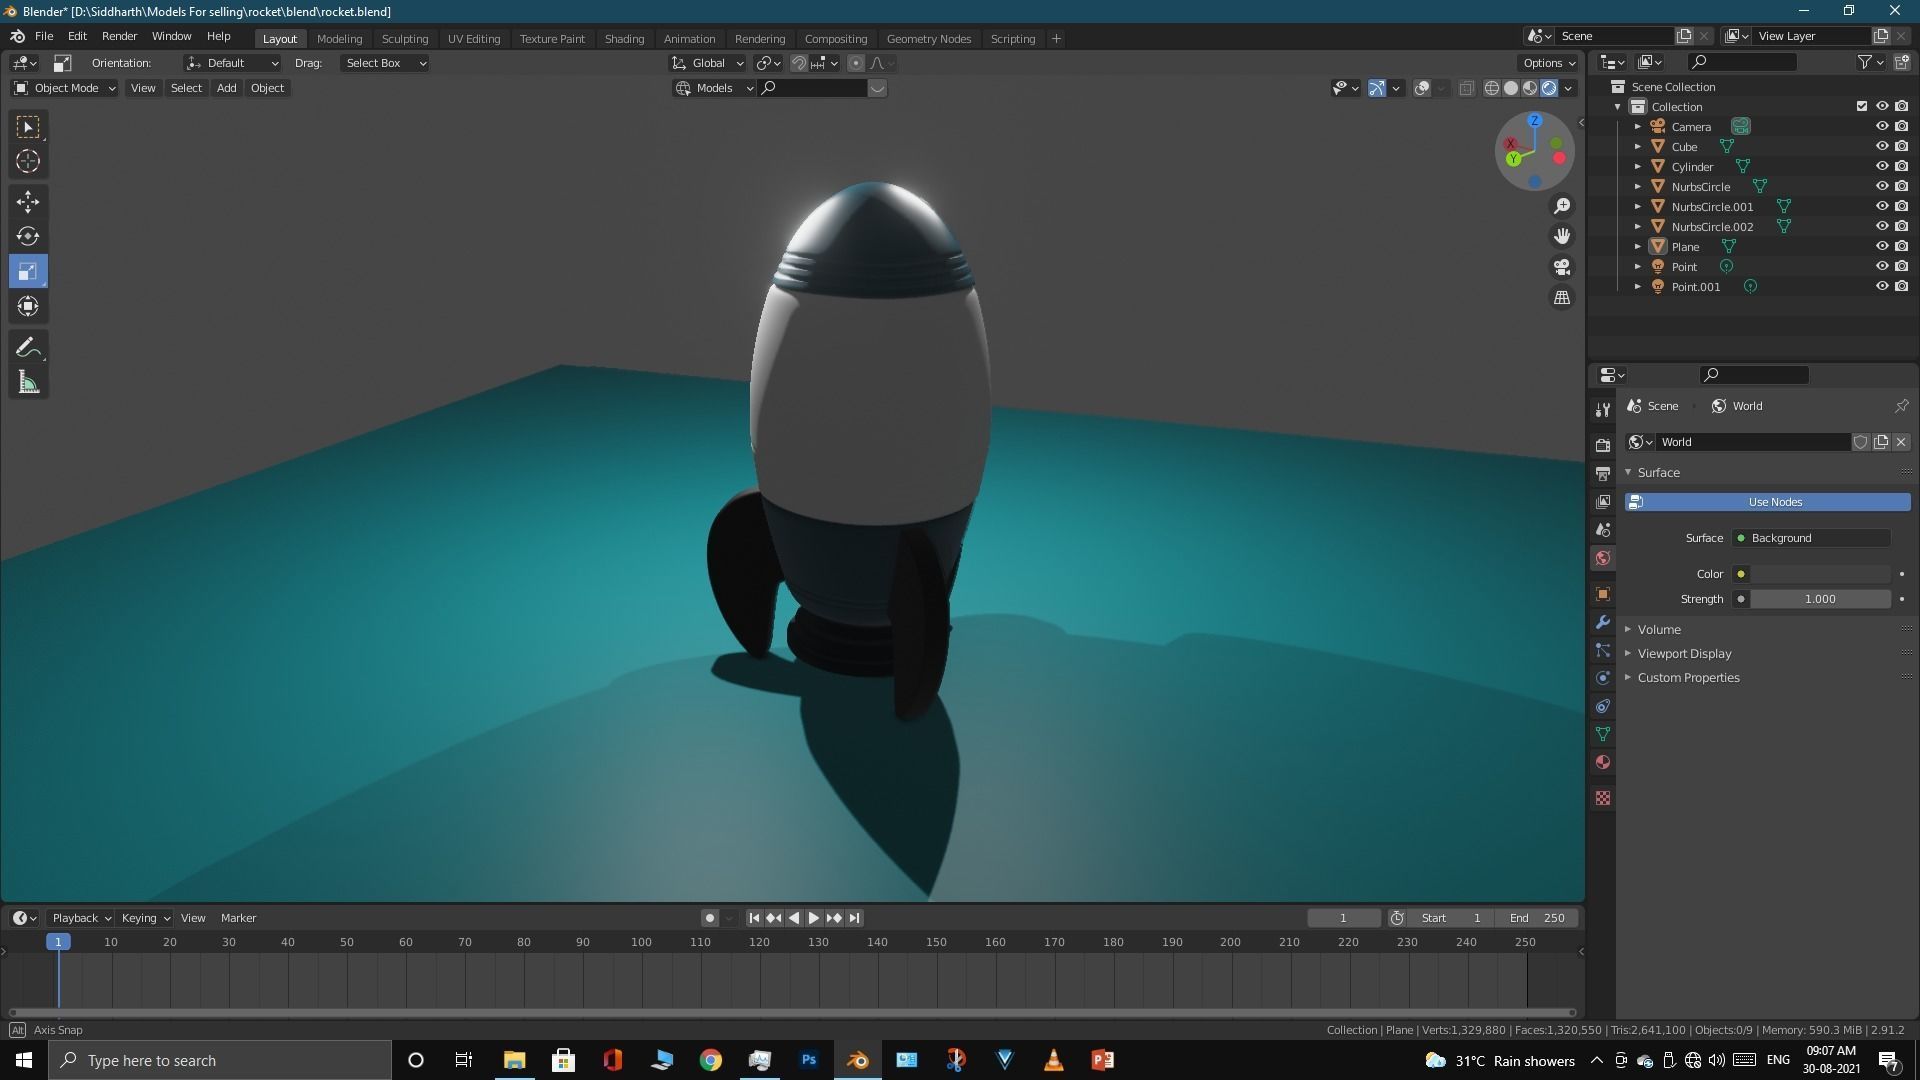
Task: Select the Measure ruler tool
Action: click(28, 383)
